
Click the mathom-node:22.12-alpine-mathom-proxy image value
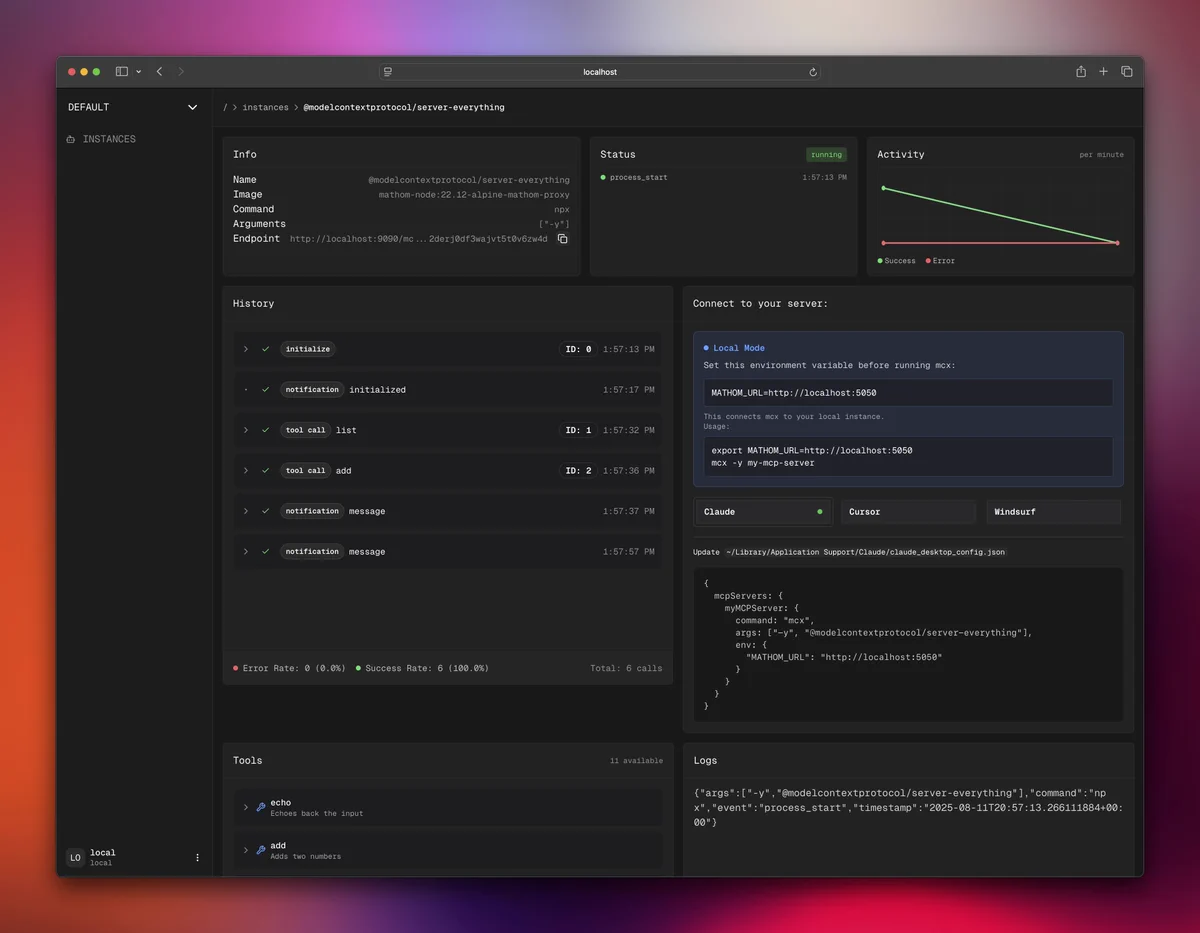point(474,195)
